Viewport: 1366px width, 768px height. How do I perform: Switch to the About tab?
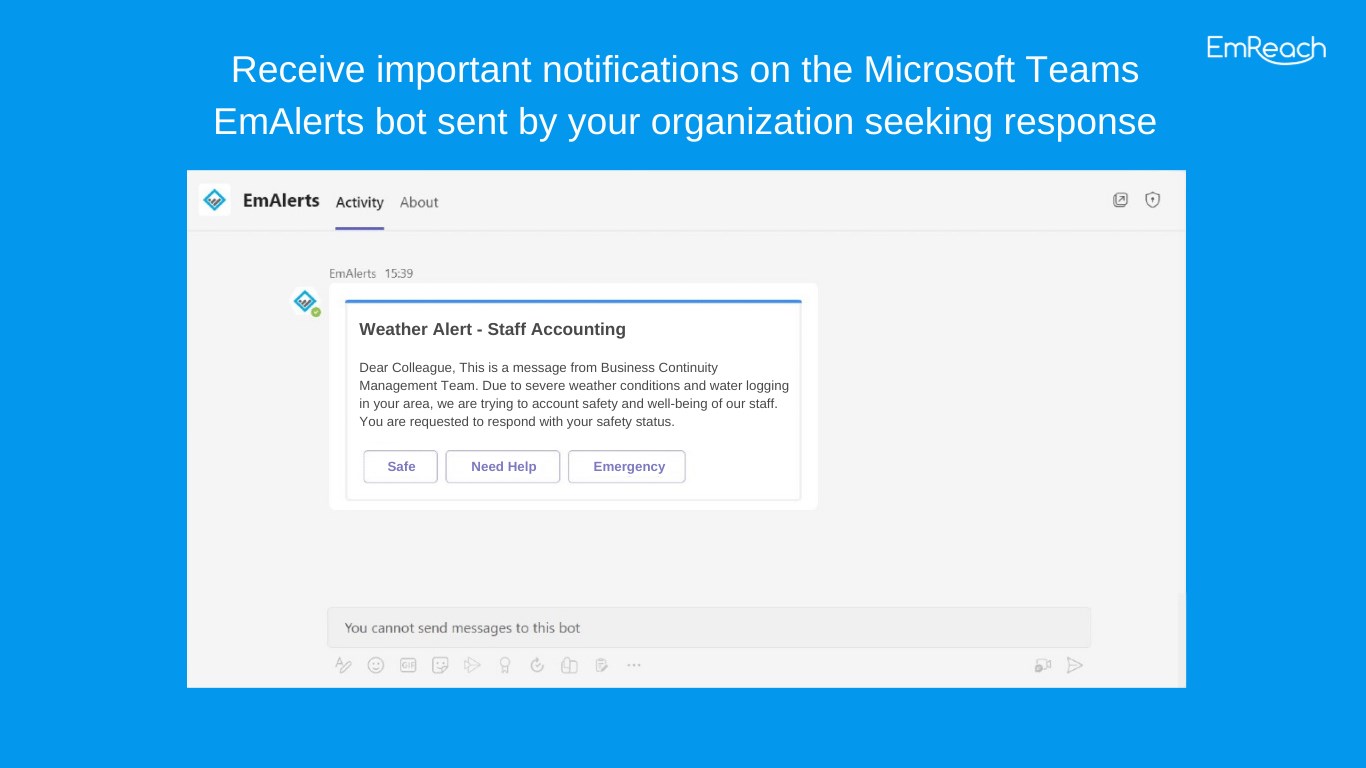point(419,202)
